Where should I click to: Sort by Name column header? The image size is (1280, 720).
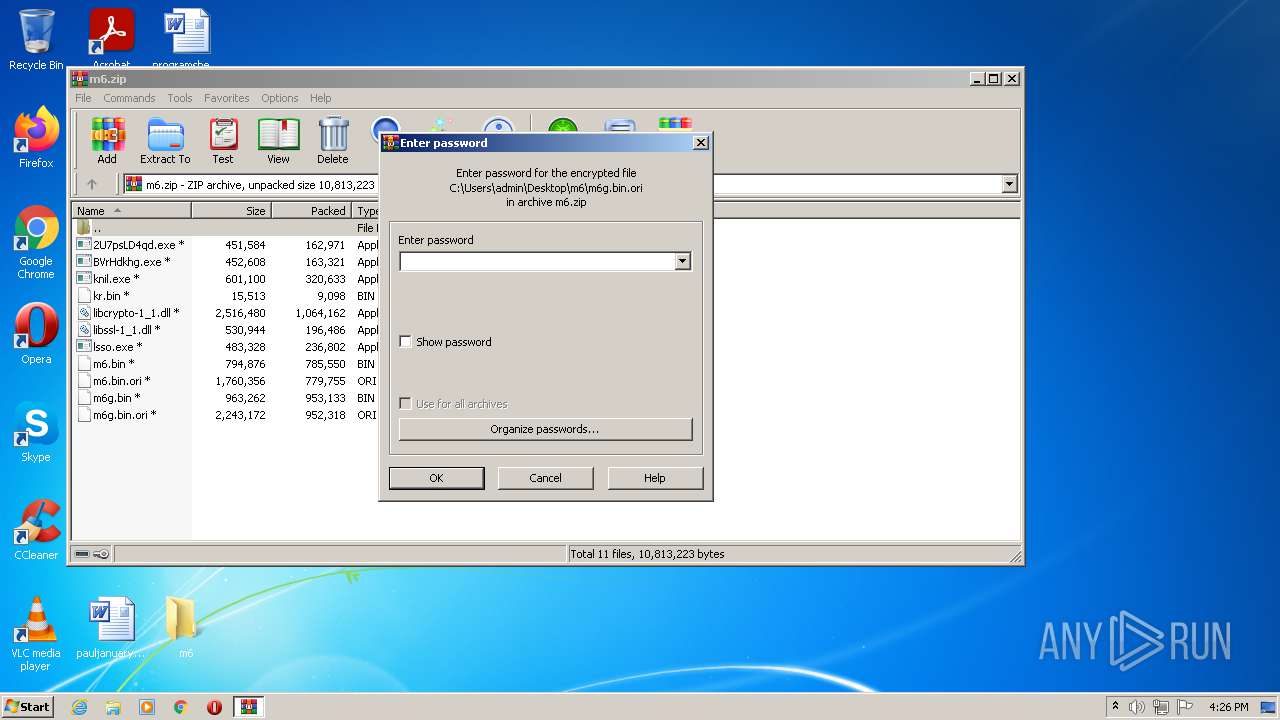pos(132,211)
